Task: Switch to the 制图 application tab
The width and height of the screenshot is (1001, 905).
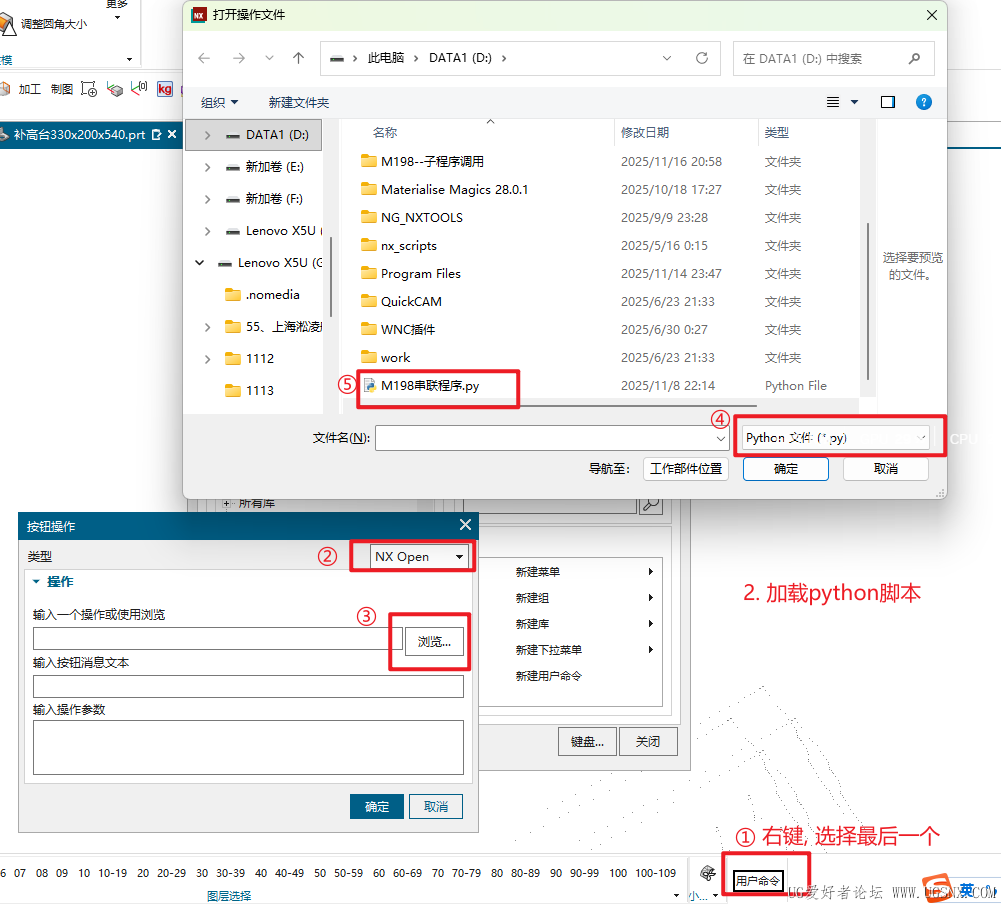Action: (62, 89)
